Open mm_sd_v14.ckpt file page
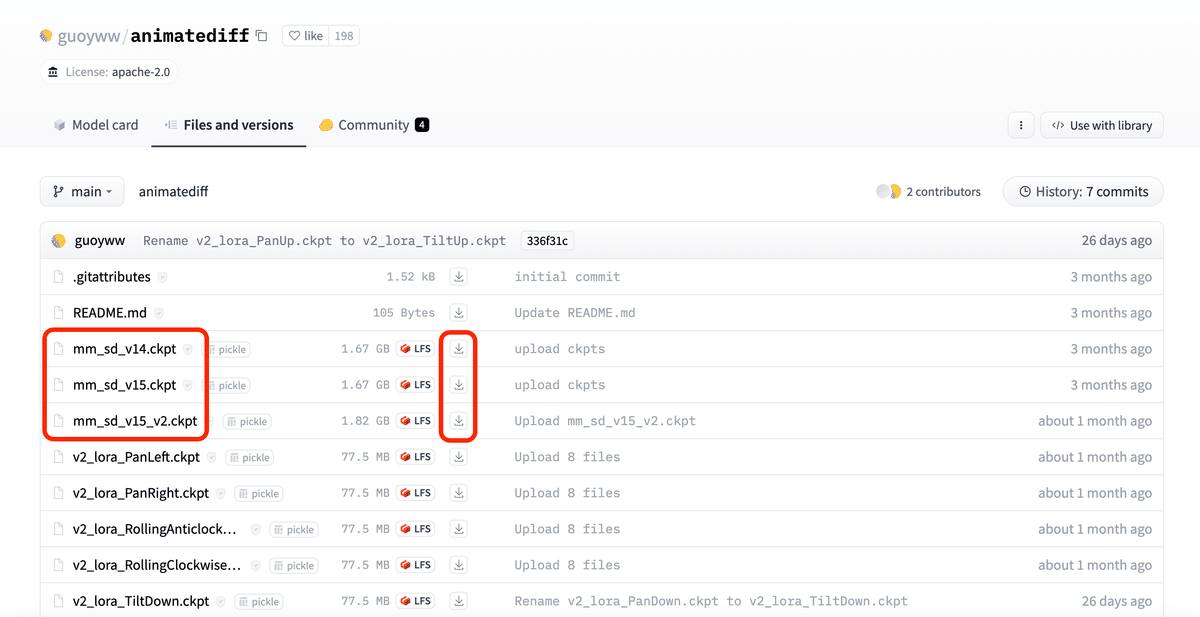This screenshot has width=1200, height=617. tap(124, 349)
